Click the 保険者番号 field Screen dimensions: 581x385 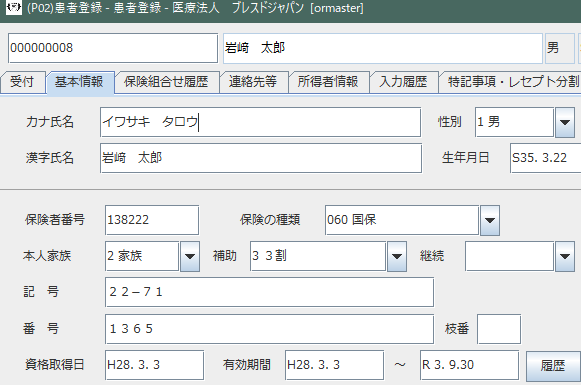[152, 220]
